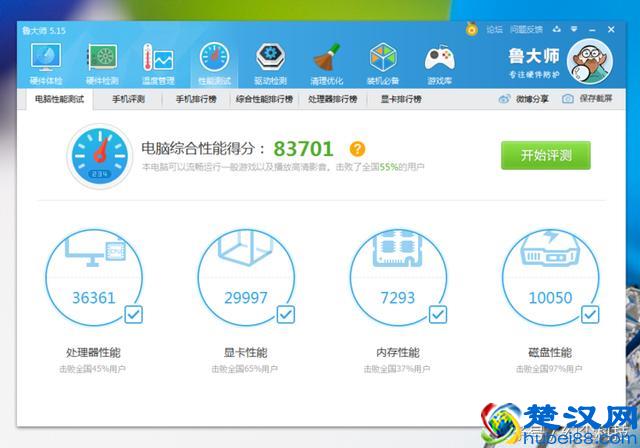Open 驱动检测 driver detection icon
640x448 pixels.
pyautogui.click(x=270, y=63)
